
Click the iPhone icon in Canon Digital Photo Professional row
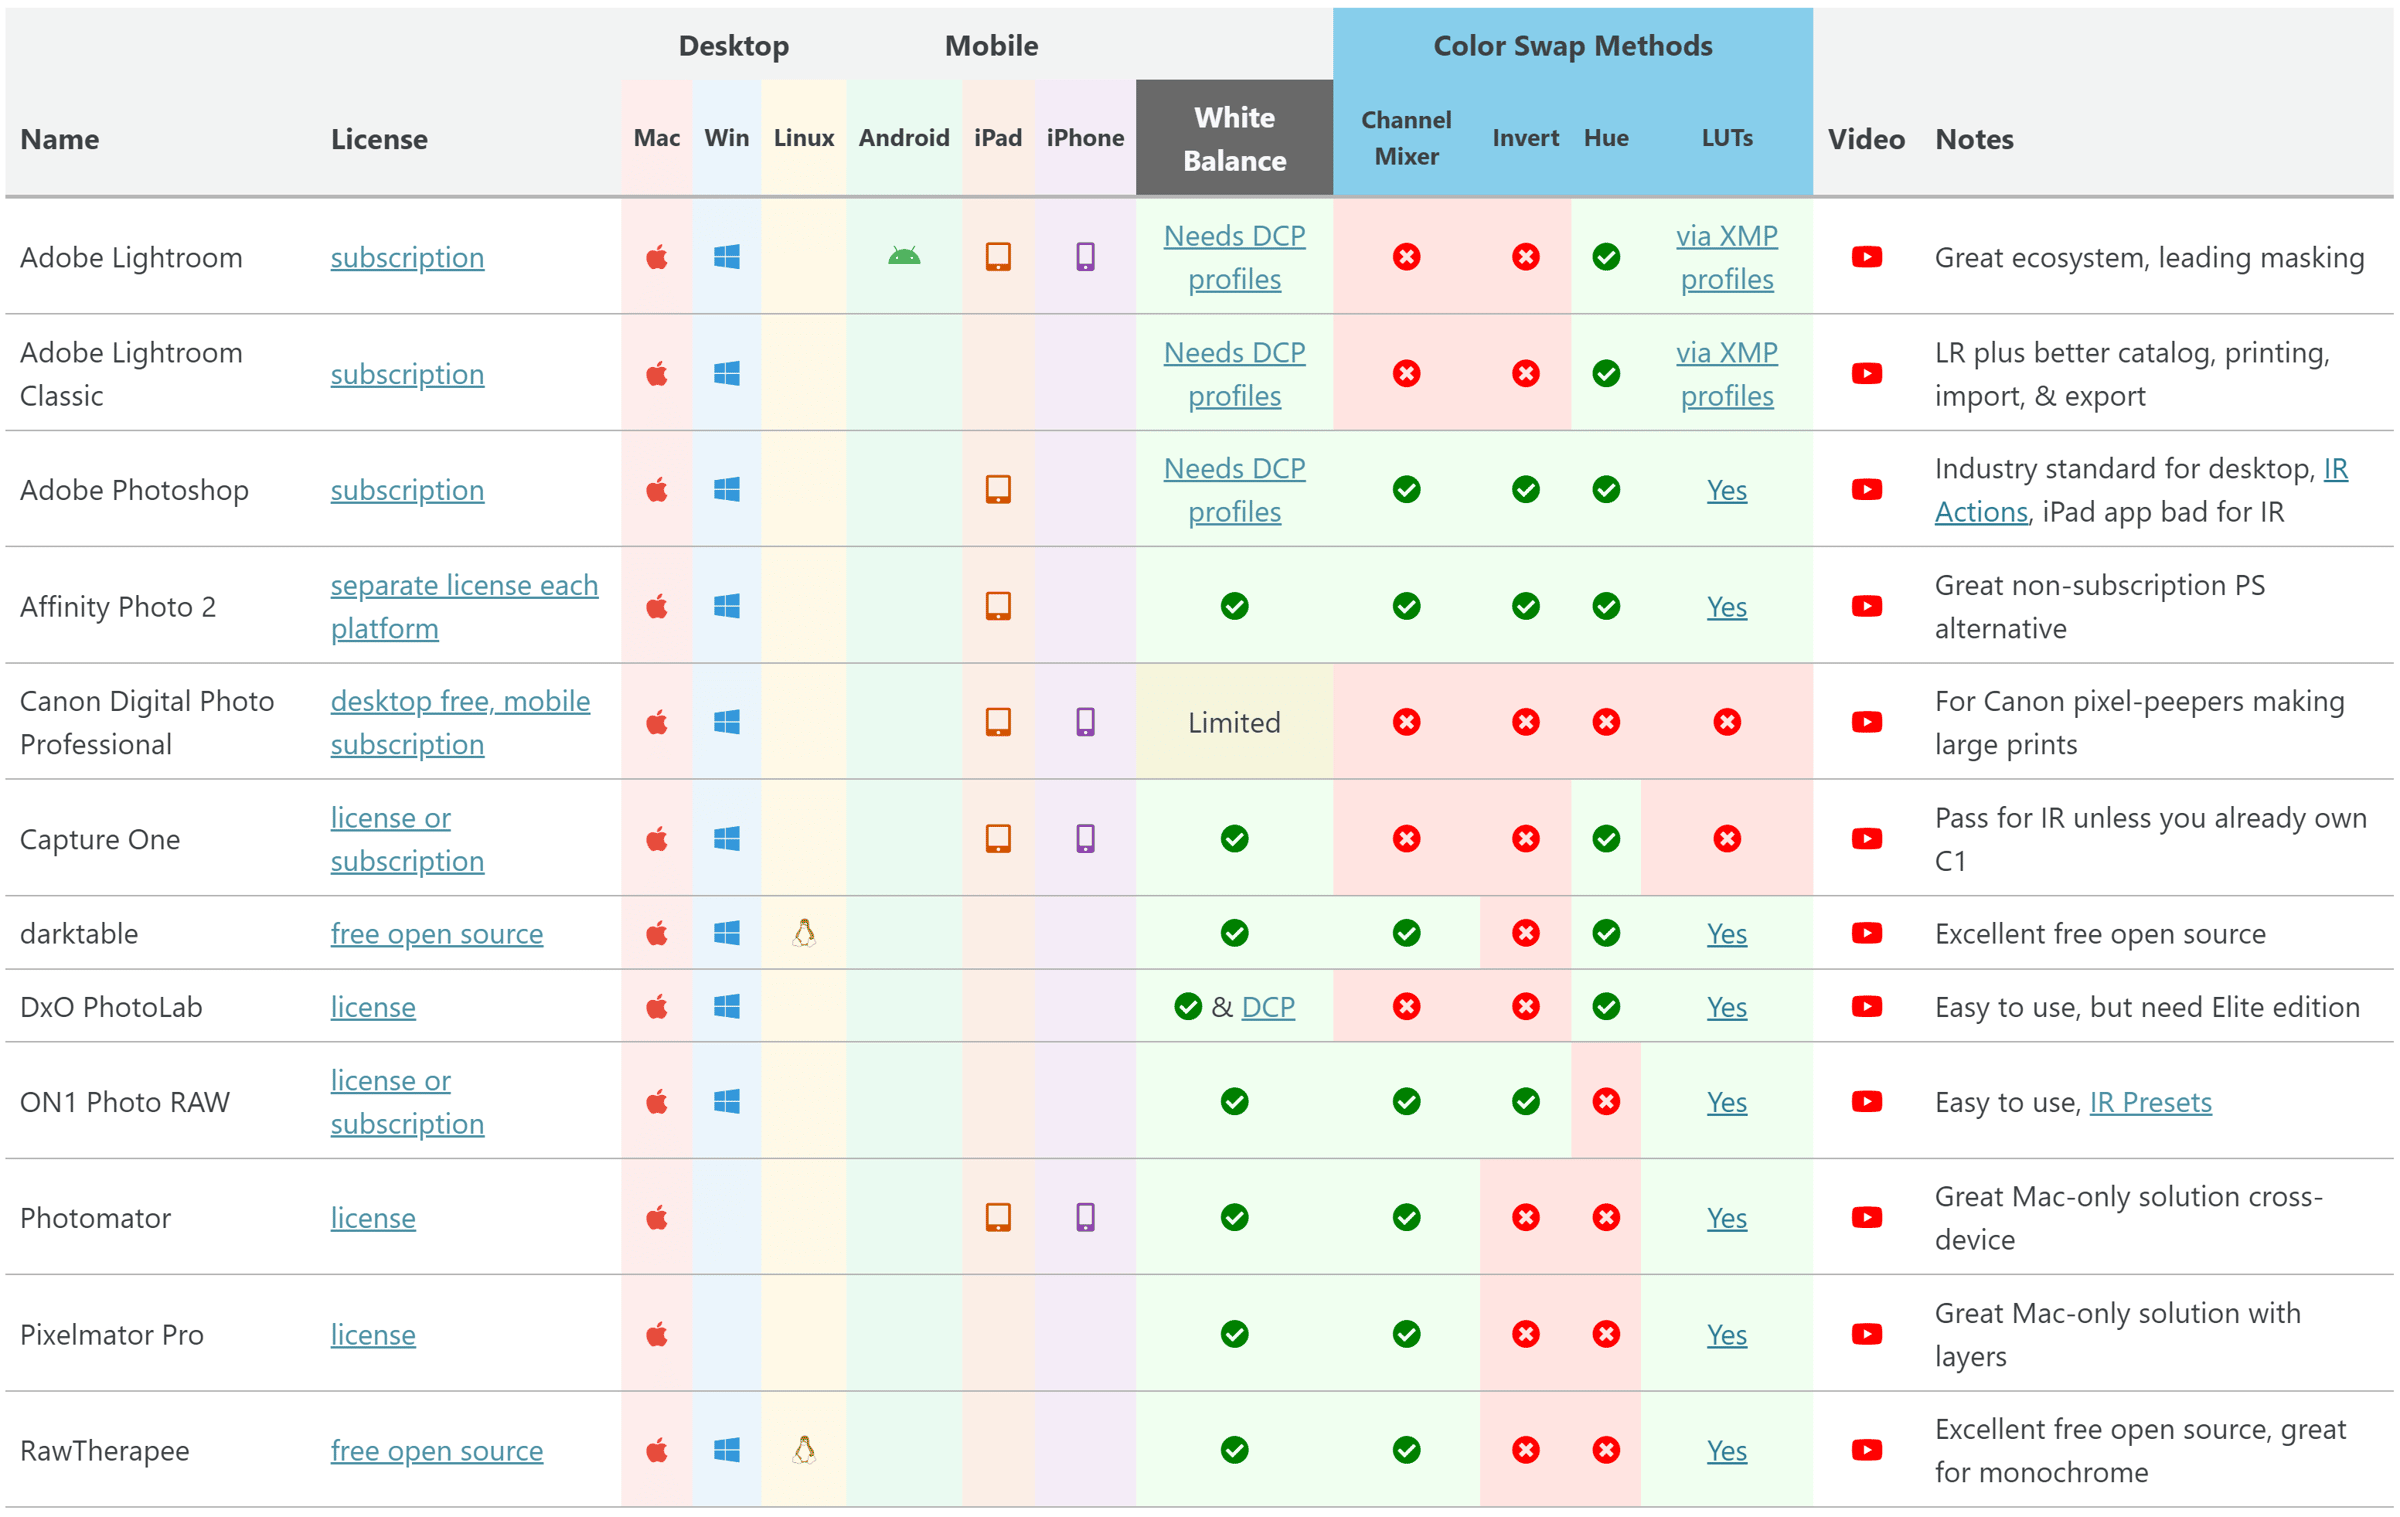click(1085, 722)
